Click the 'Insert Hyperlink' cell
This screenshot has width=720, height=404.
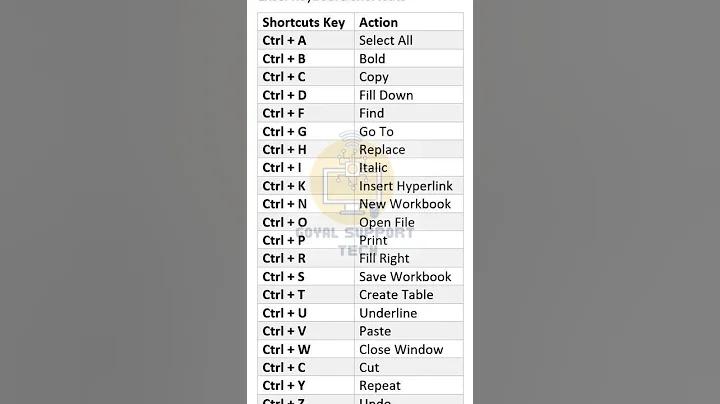[x=409, y=185]
